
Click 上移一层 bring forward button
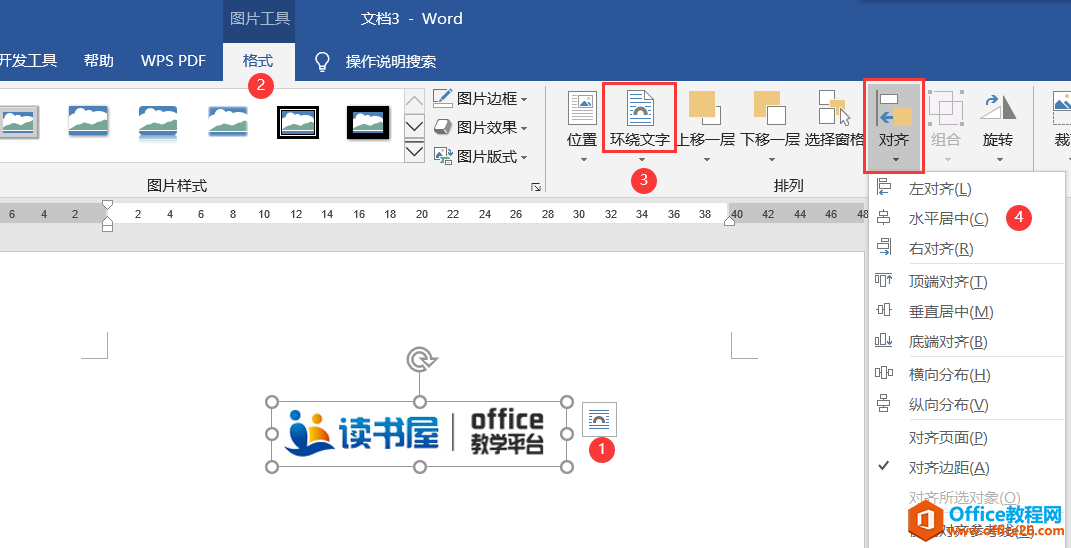pos(706,118)
